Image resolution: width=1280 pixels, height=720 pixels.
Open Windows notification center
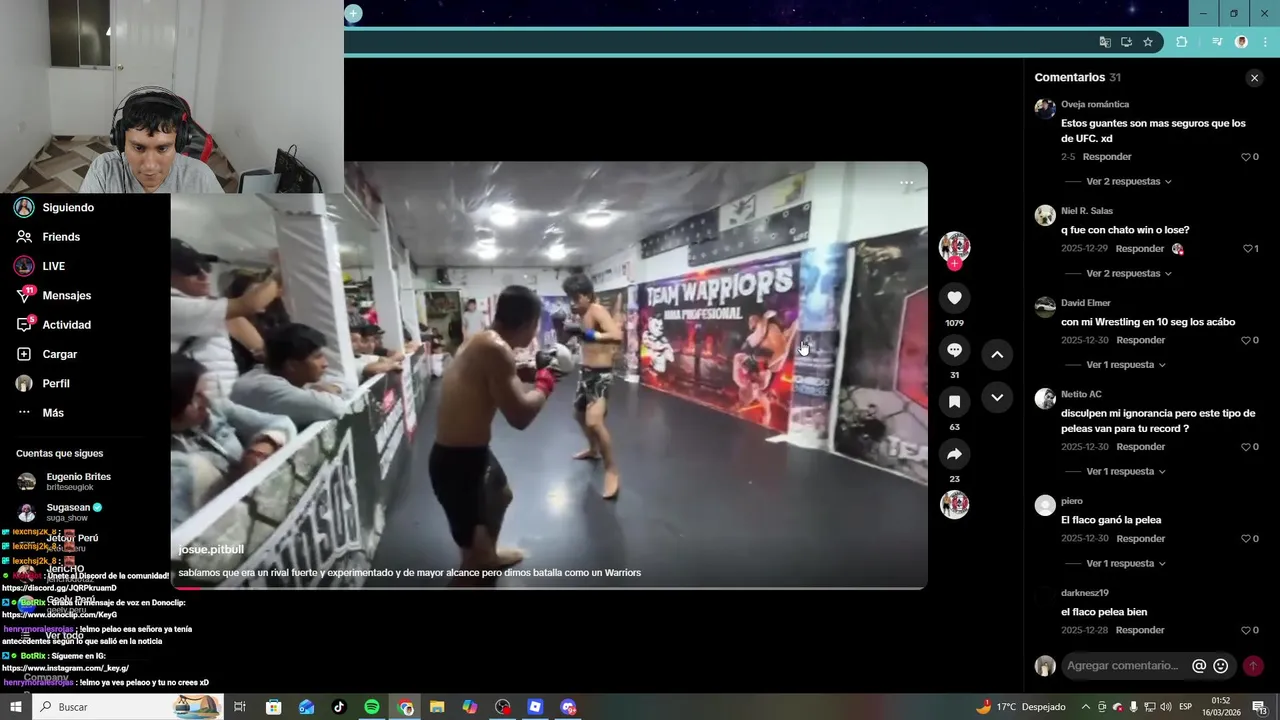click(x=1259, y=707)
